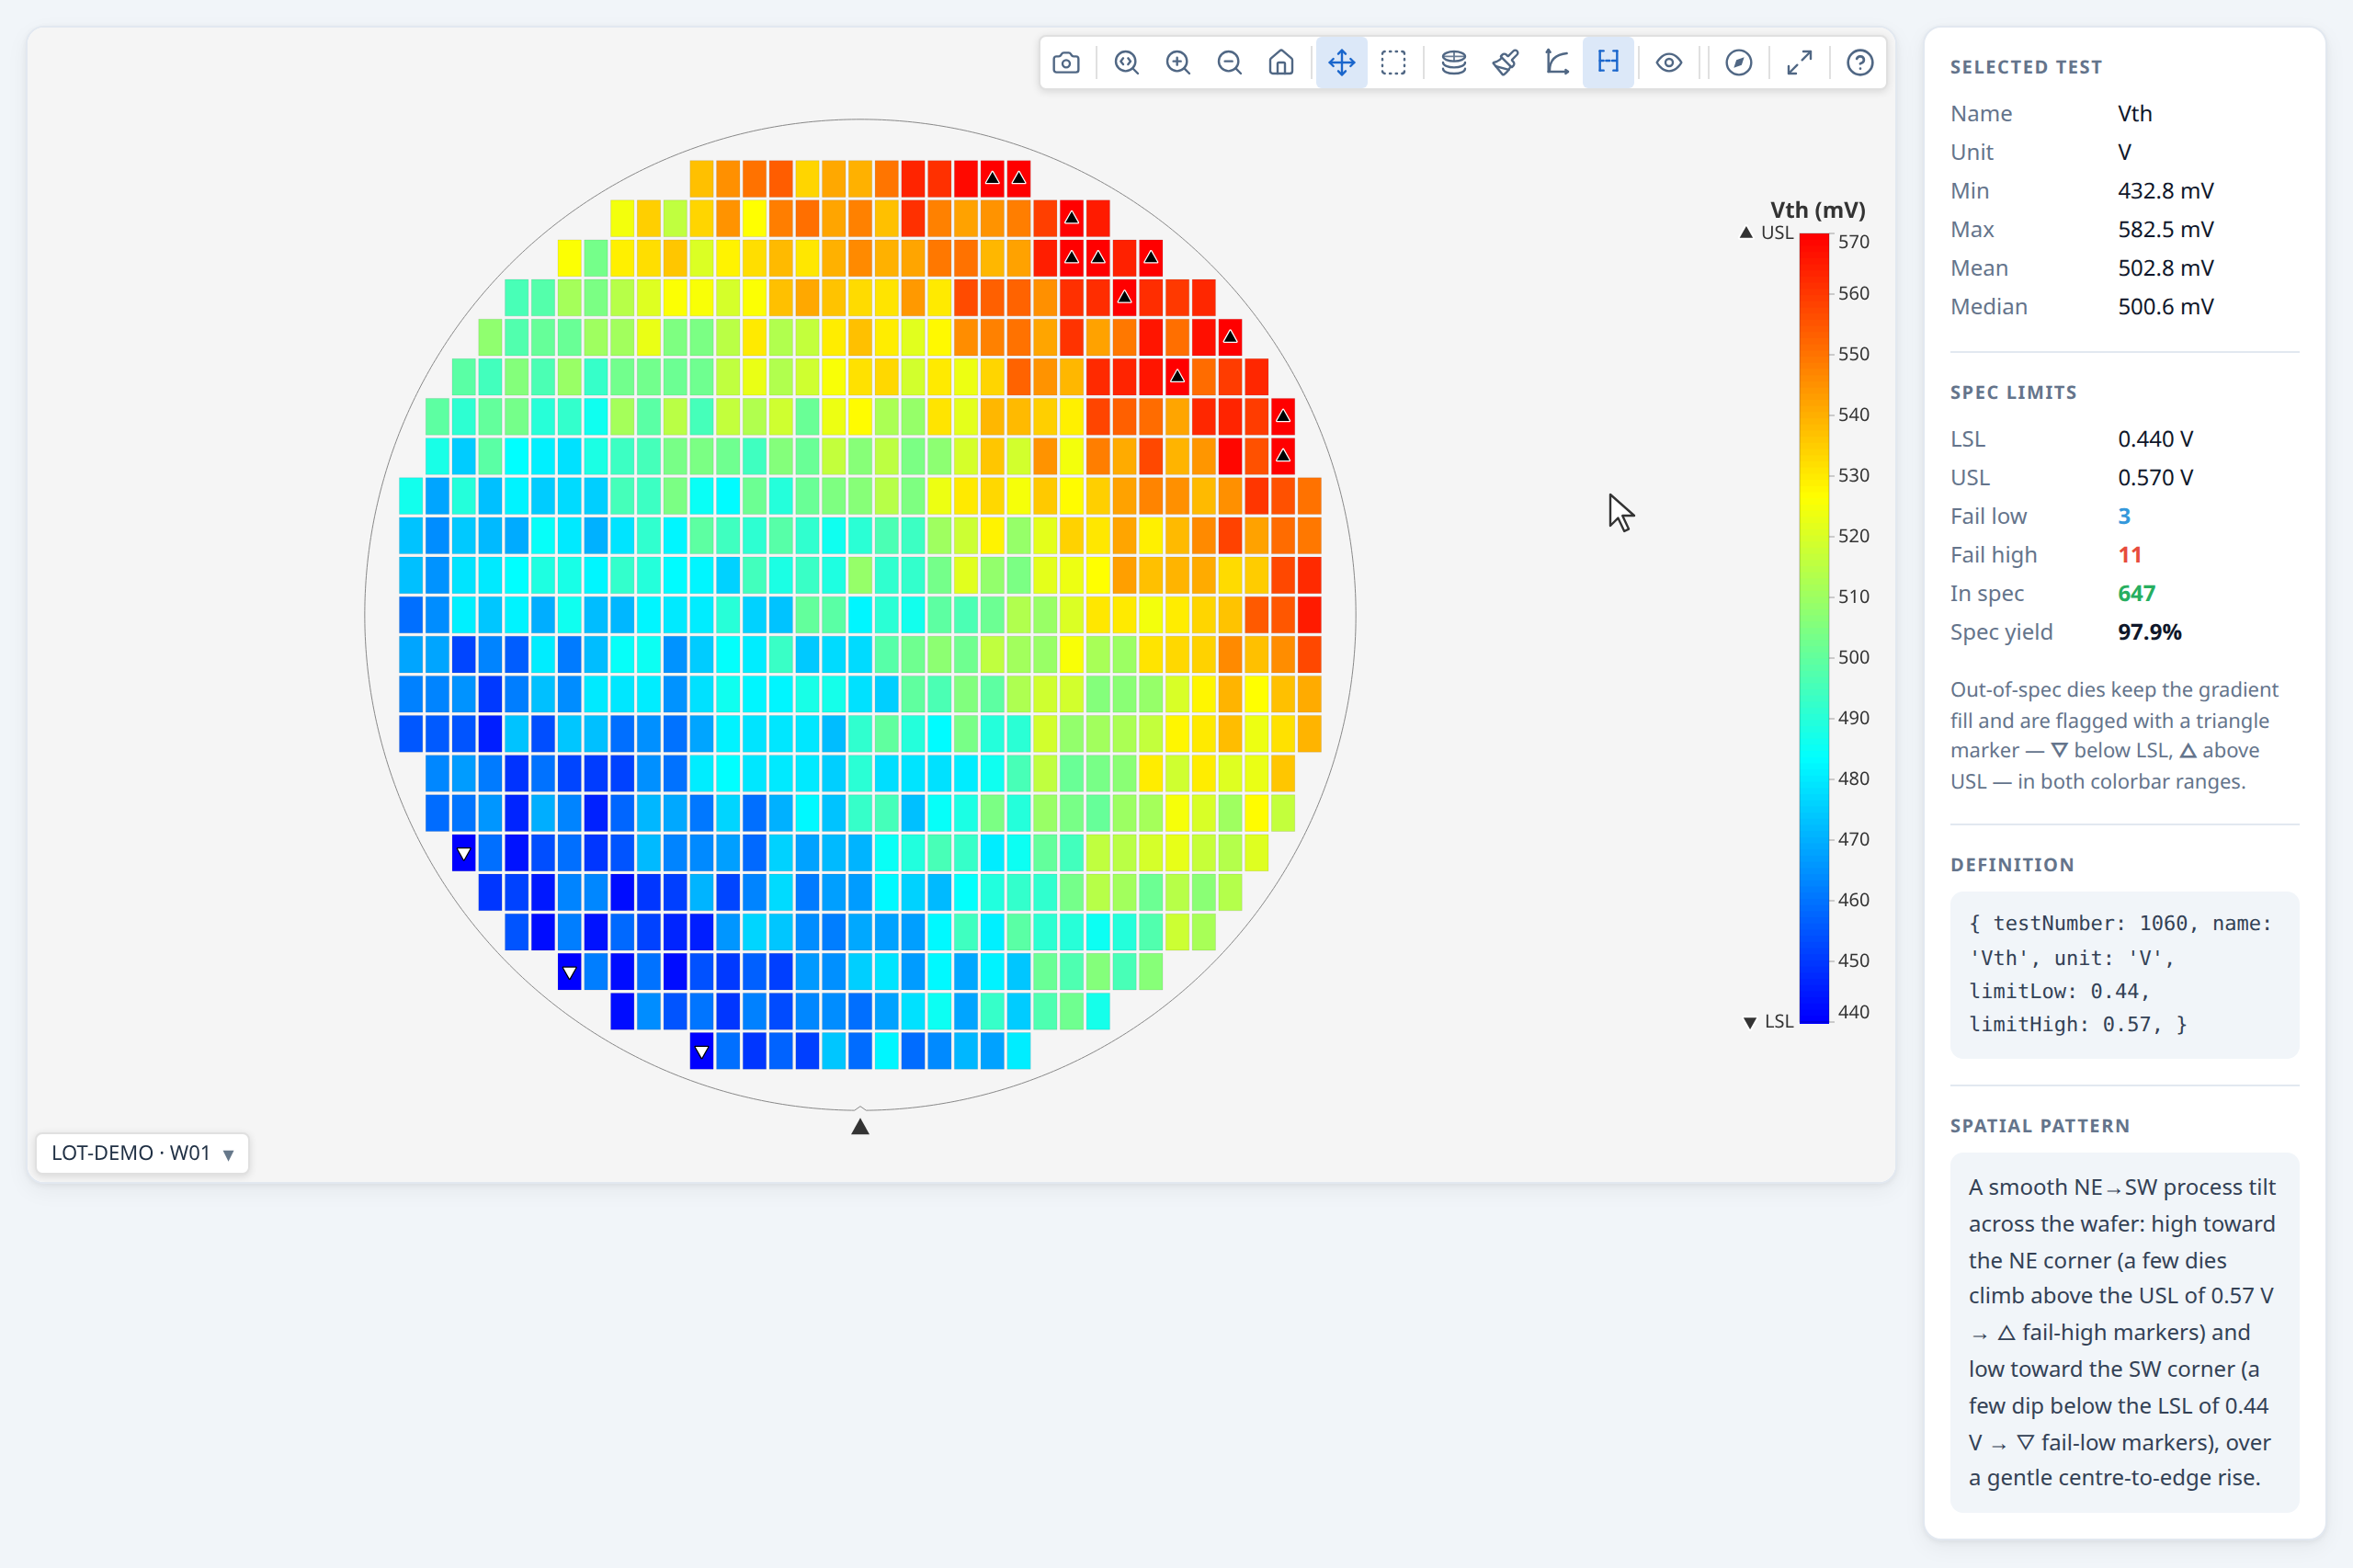
Task: Click the Min value 432.8 mV
Action: pos(2165,191)
